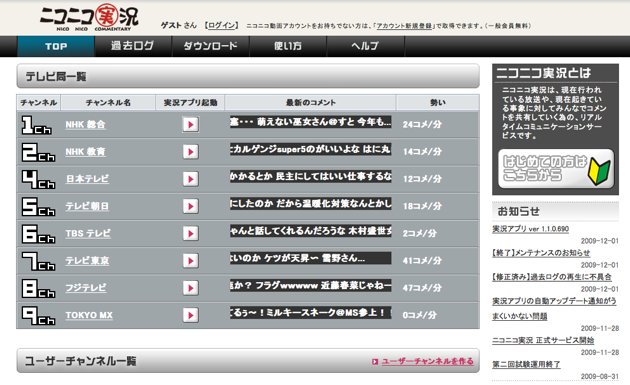Launch the commentary app for TOKYO MX
This screenshot has width=630, height=385.
point(190,315)
